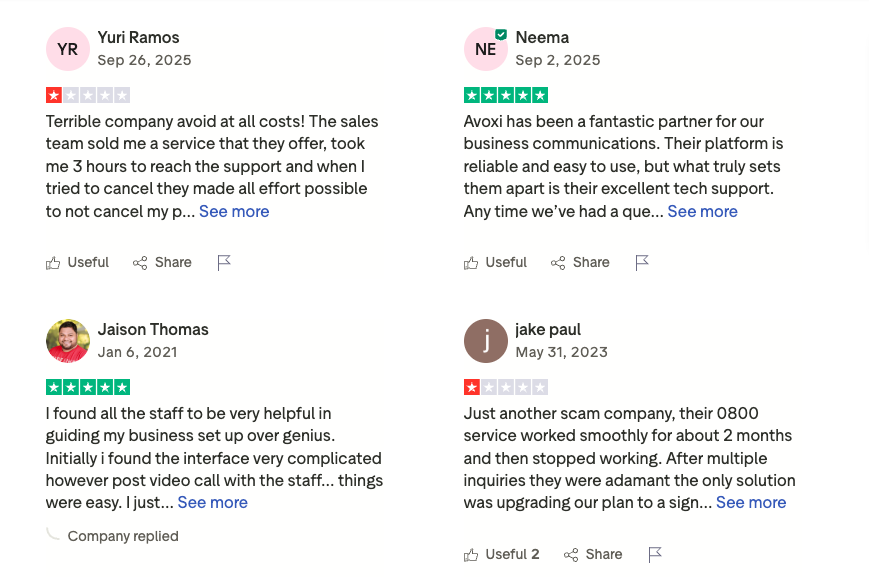Open Jaison Thomas reviewer profile name

153,329
